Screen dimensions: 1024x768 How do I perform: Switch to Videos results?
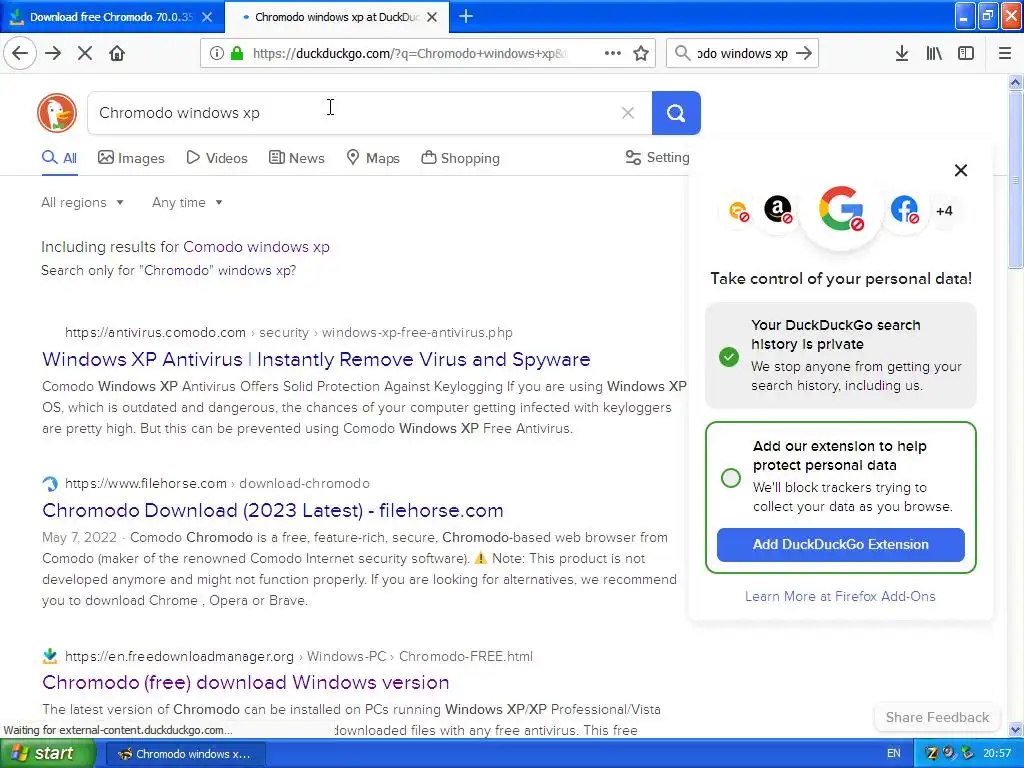[217, 158]
